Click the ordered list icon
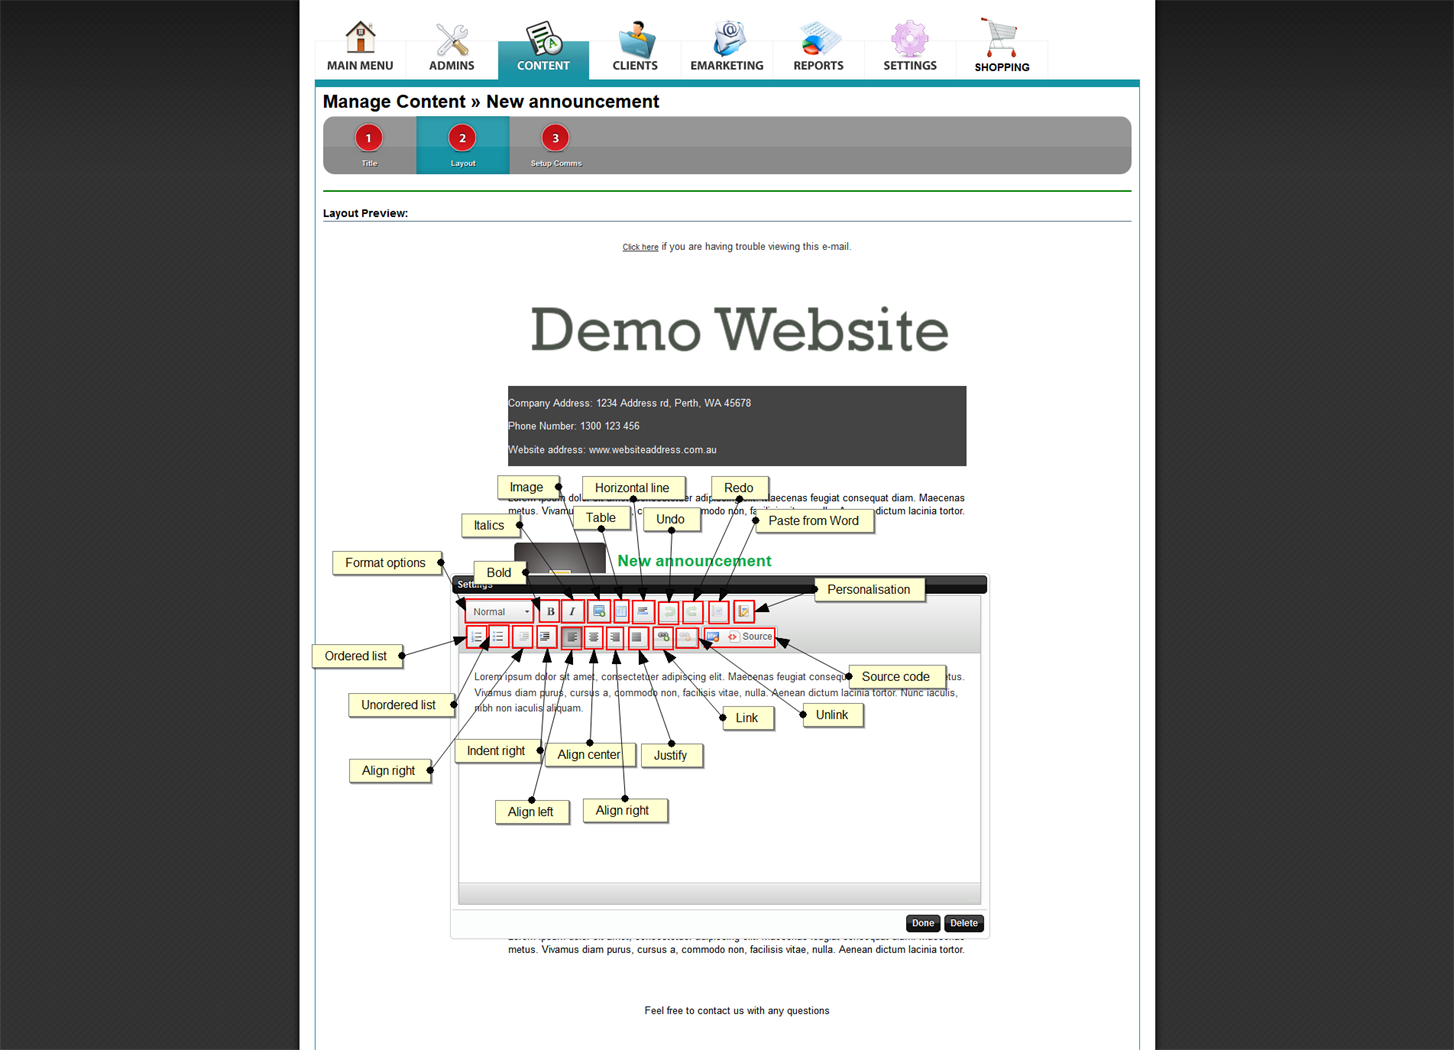Viewport: 1454px width, 1050px height. coord(477,637)
